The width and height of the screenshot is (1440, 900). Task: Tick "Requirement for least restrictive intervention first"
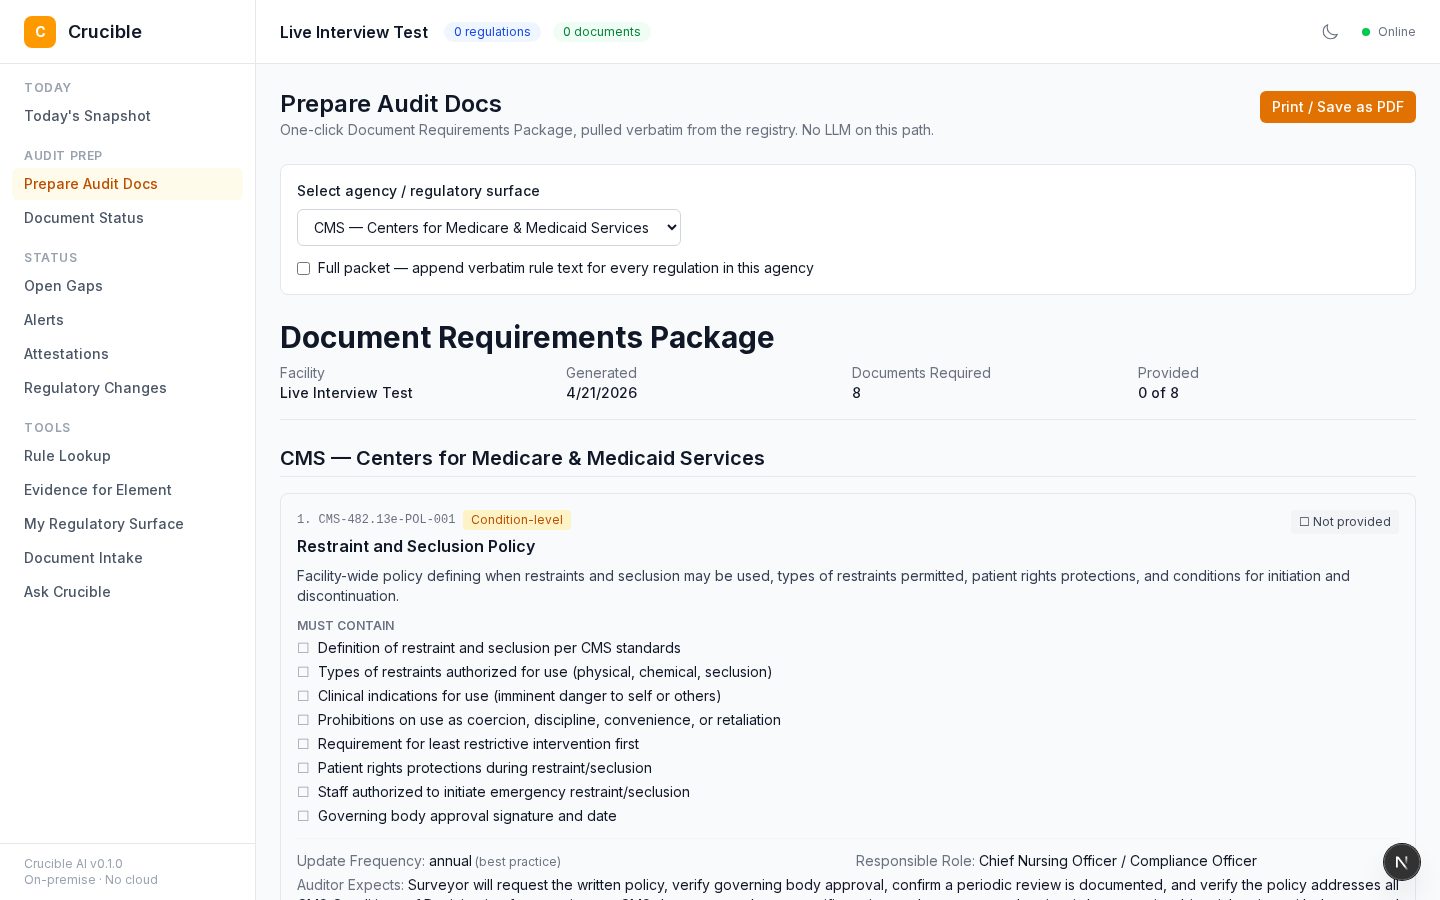coord(303,744)
